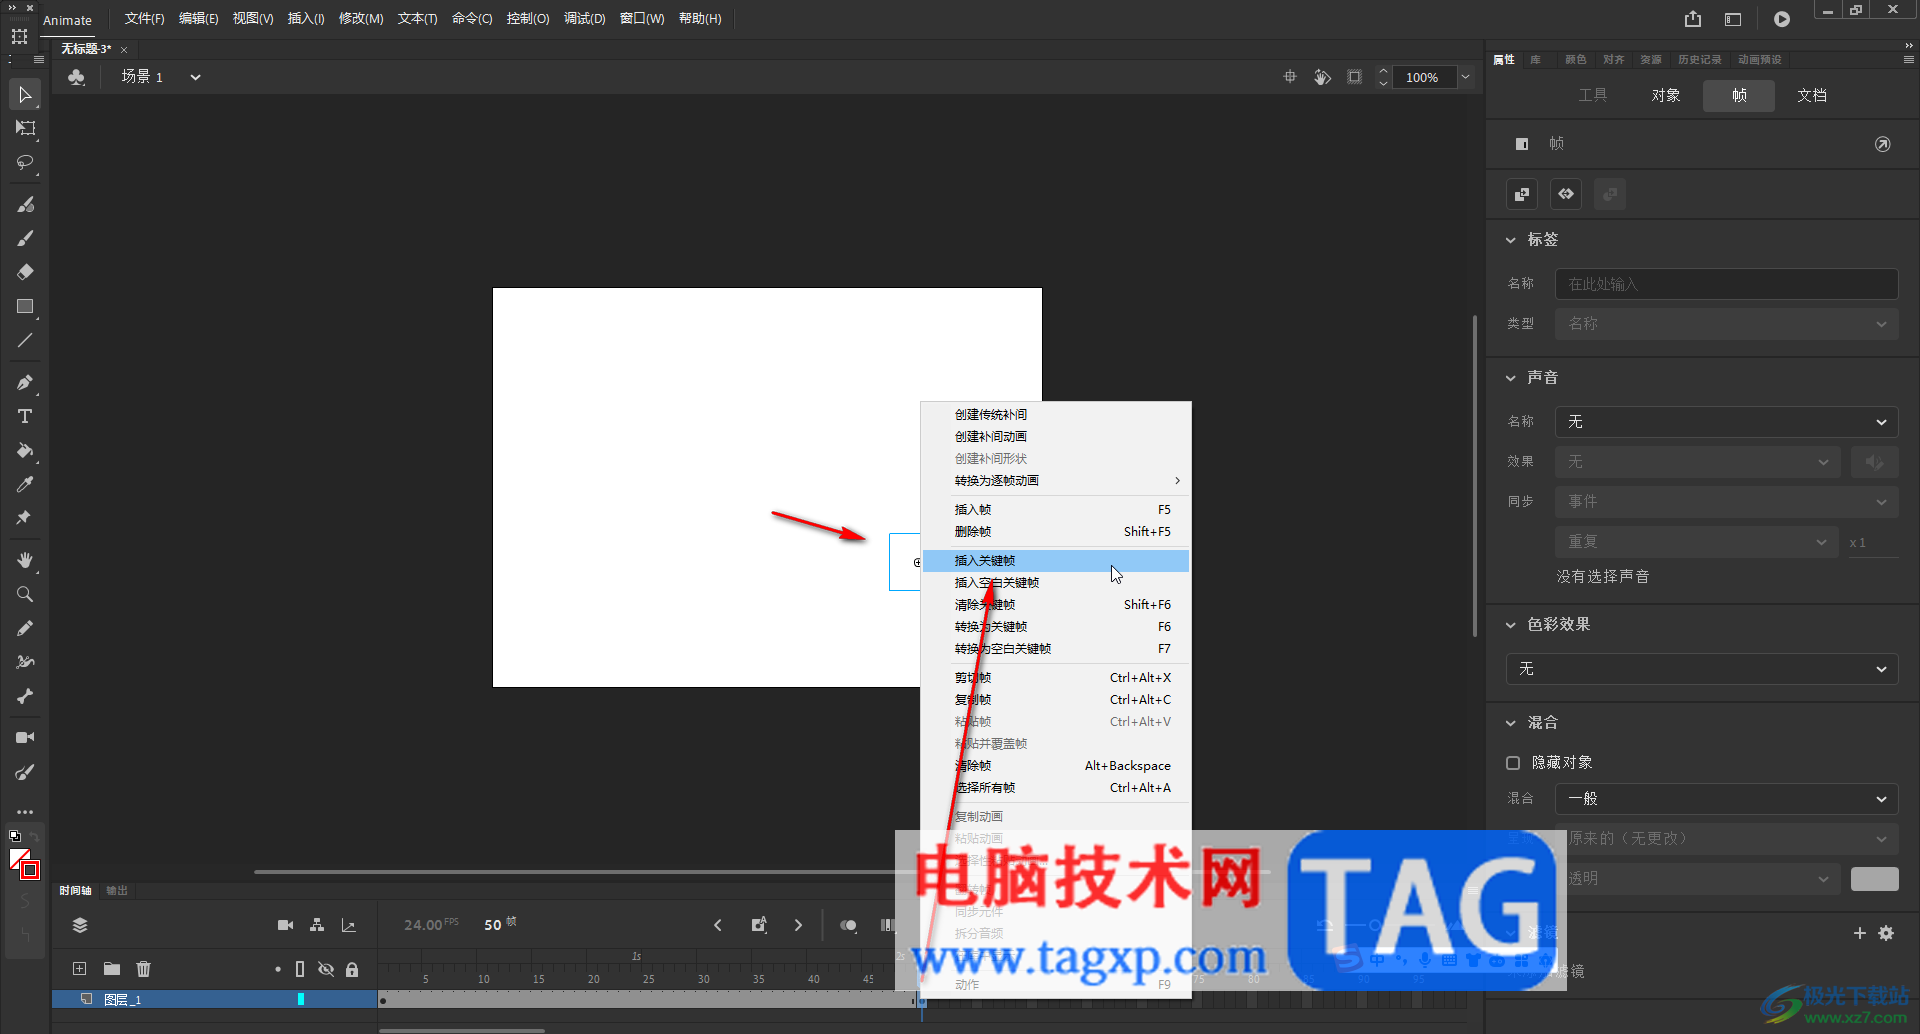This screenshot has height=1034, width=1920.
Task: Select the Selection arrow tool
Action: tap(25, 95)
